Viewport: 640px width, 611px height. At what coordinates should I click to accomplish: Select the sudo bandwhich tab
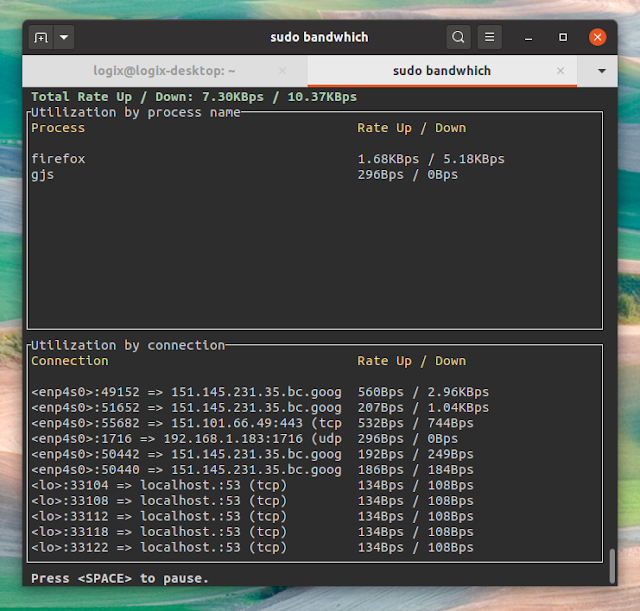[442, 71]
